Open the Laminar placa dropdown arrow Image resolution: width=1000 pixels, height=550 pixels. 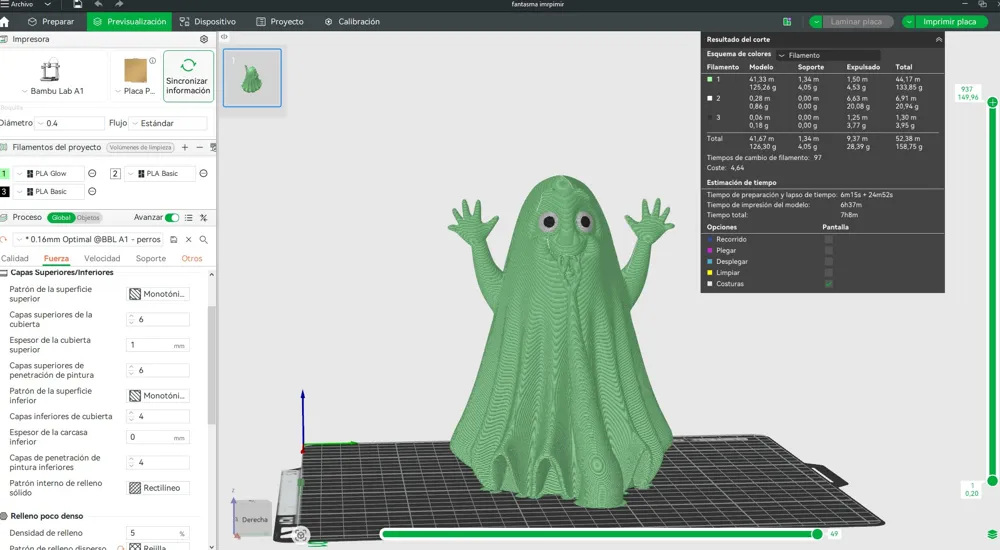point(816,22)
